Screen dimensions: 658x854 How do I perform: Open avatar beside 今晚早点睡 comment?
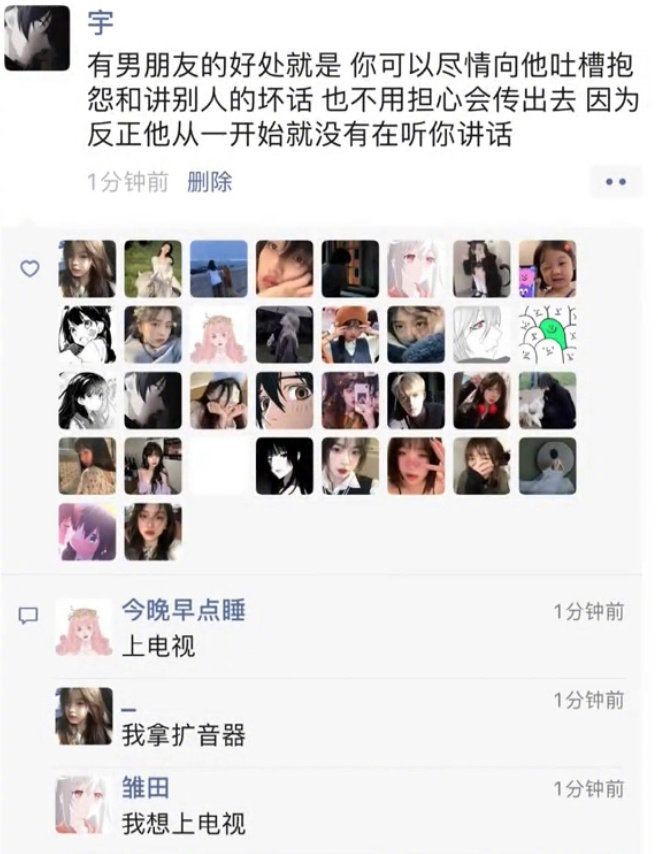[x=84, y=627]
